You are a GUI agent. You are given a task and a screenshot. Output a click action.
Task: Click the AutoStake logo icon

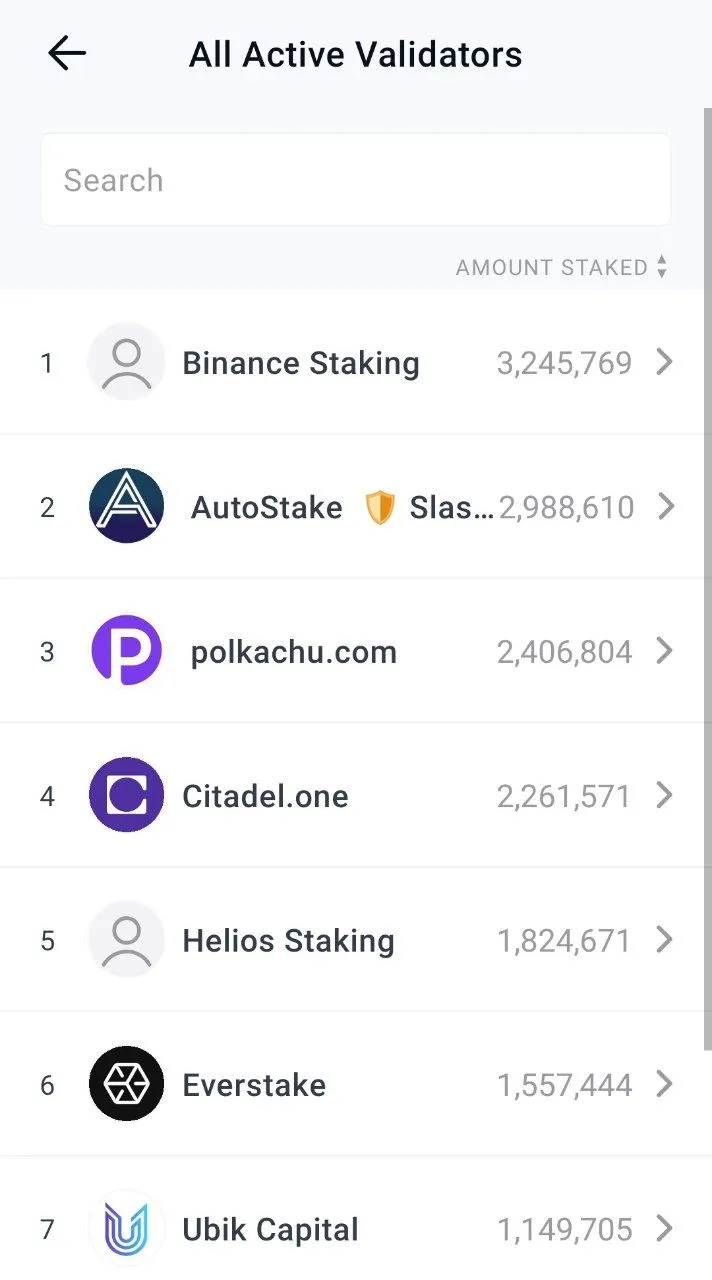(x=126, y=507)
